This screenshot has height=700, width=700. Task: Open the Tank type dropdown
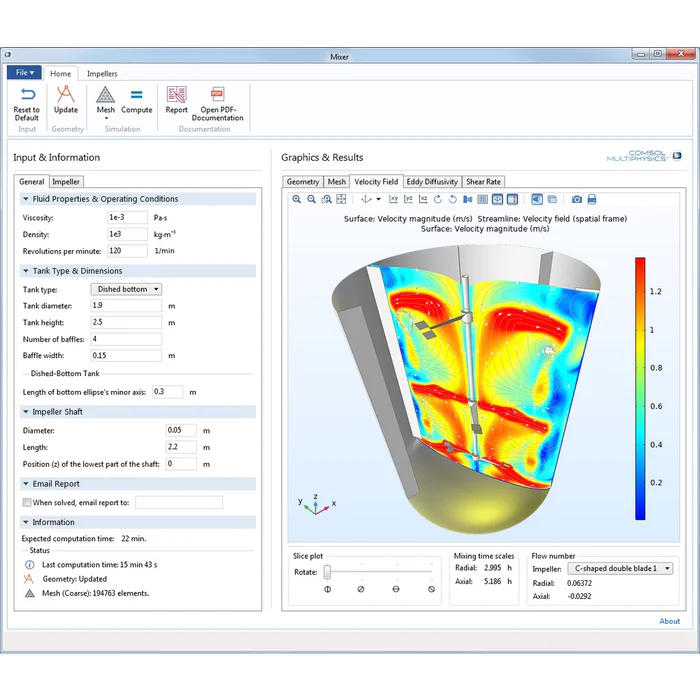pyautogui.click(x=126, y=289)
